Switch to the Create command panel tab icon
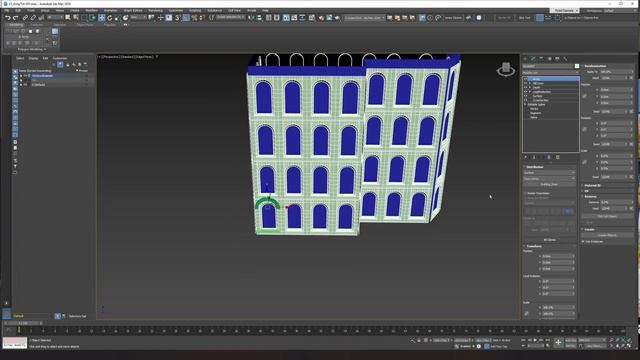Image resolution: width=640 pixels, height=360 pixels. click(x=526, y=59)
